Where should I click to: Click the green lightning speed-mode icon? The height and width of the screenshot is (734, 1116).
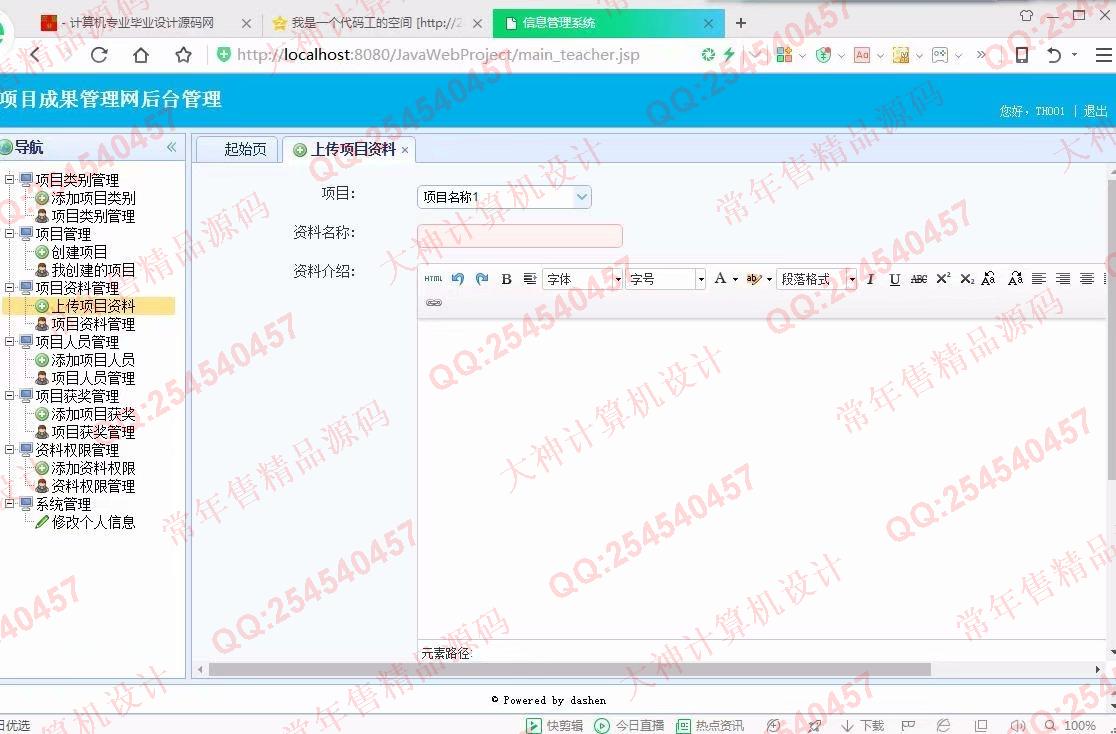[729, 55]
